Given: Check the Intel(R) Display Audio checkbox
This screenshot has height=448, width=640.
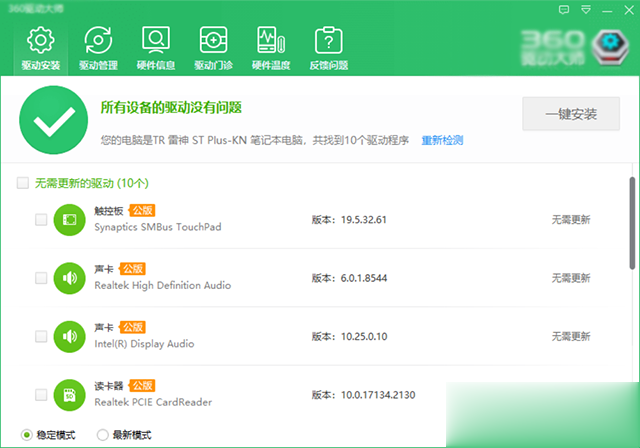Looking at the screenshot, I should 41,337.
